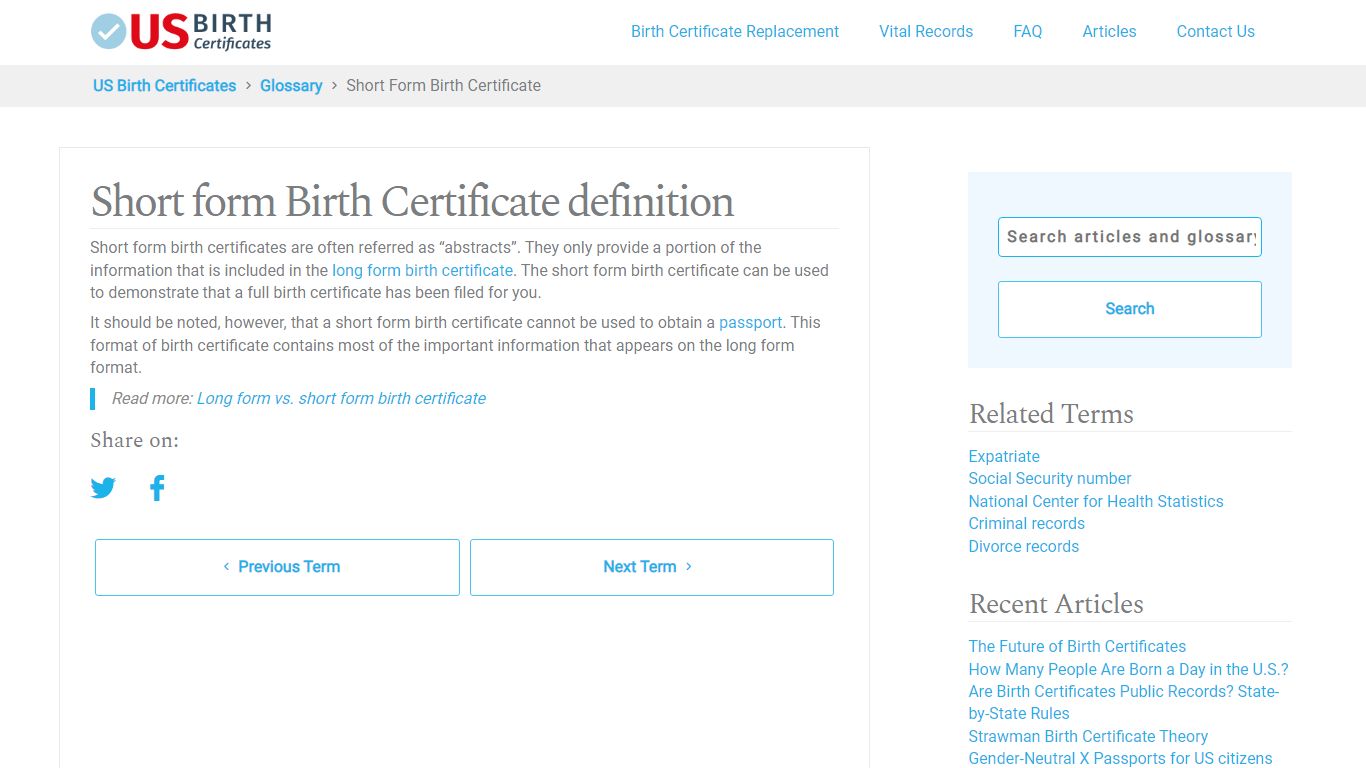Click US Birth Certificates breadcrumb
This screenshot has height=768, width=1366.
pos(164,86)
